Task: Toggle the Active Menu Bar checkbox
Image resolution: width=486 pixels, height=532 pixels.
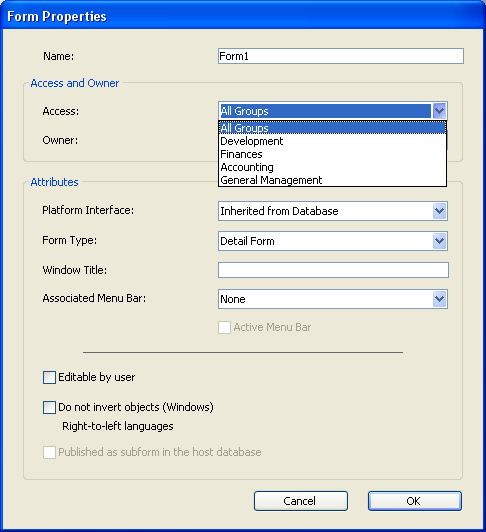Action: pos(224,327)
